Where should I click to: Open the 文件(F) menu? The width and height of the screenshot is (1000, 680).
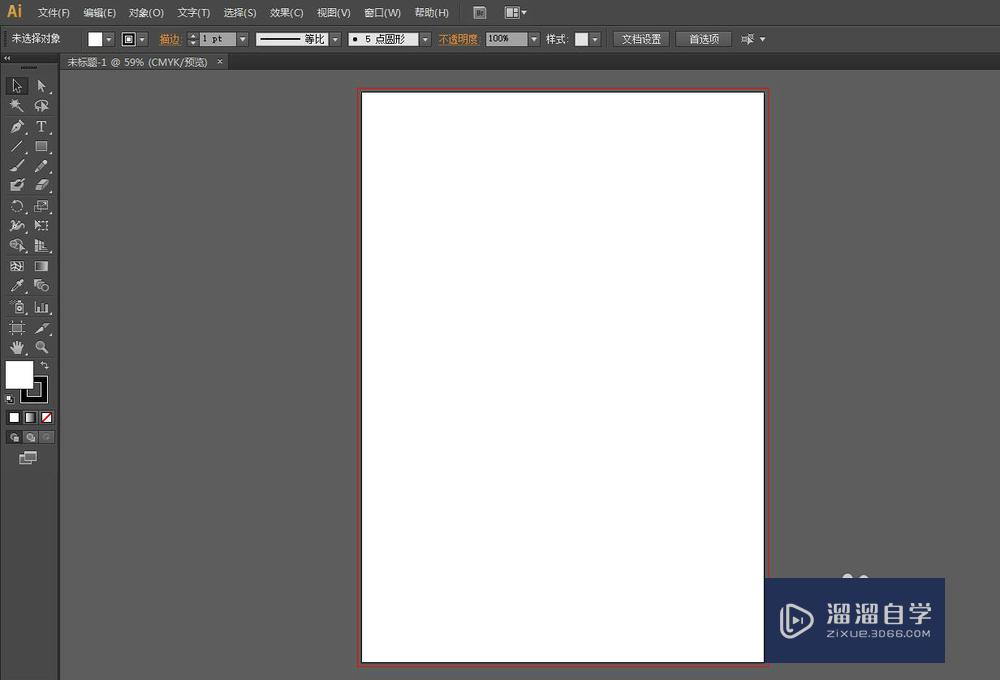click(x=54, y=13)
